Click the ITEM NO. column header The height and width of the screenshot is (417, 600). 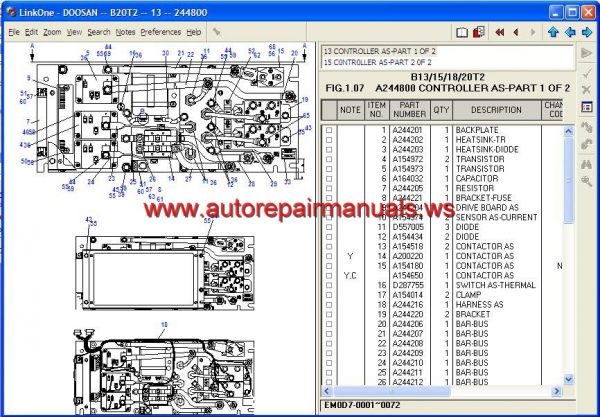(x=377, y=110)
